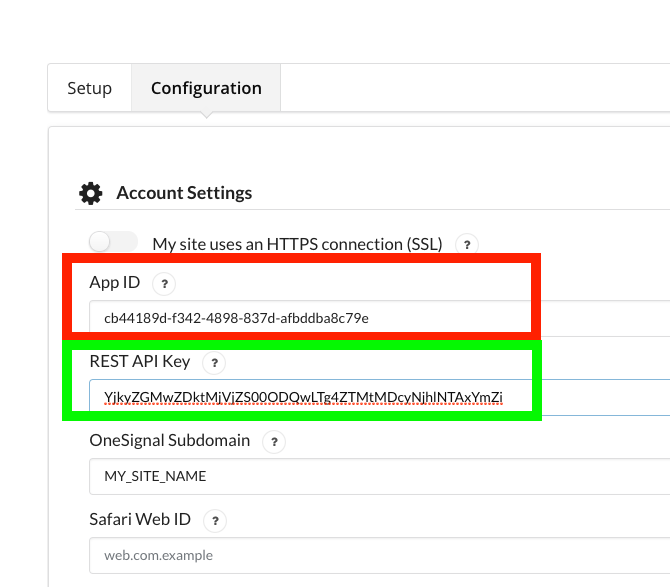Select the OneSignal Subdomain input box
670x587 pixels.
click(380, 476)
